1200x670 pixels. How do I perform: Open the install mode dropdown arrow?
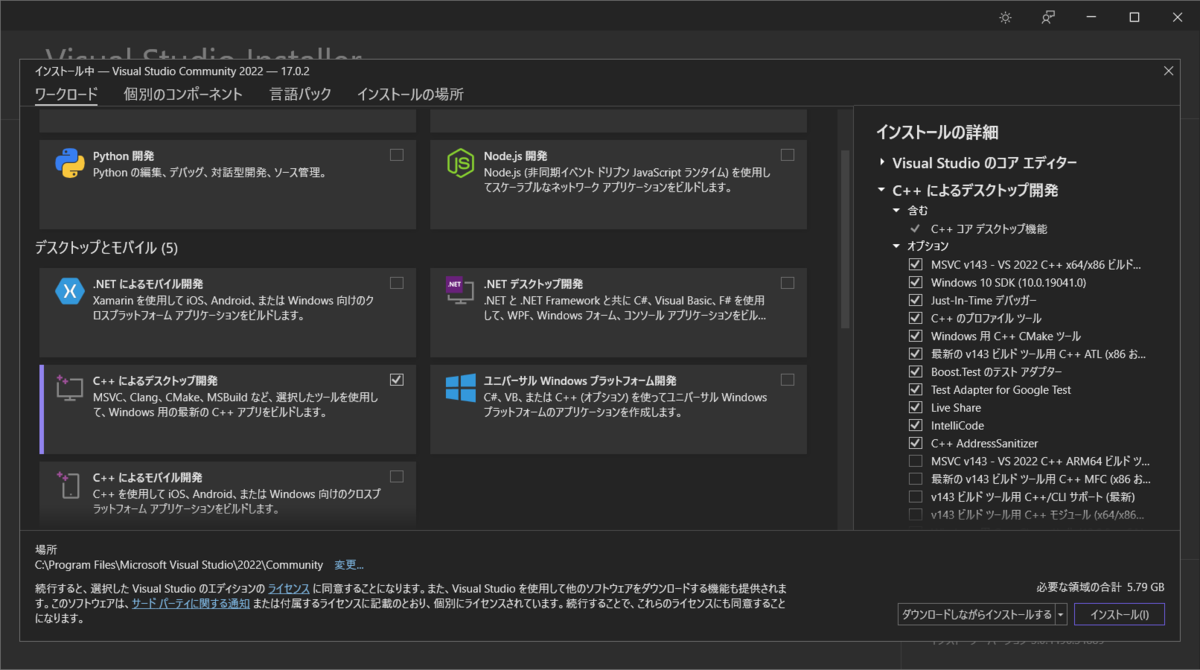pos(1061,614)
